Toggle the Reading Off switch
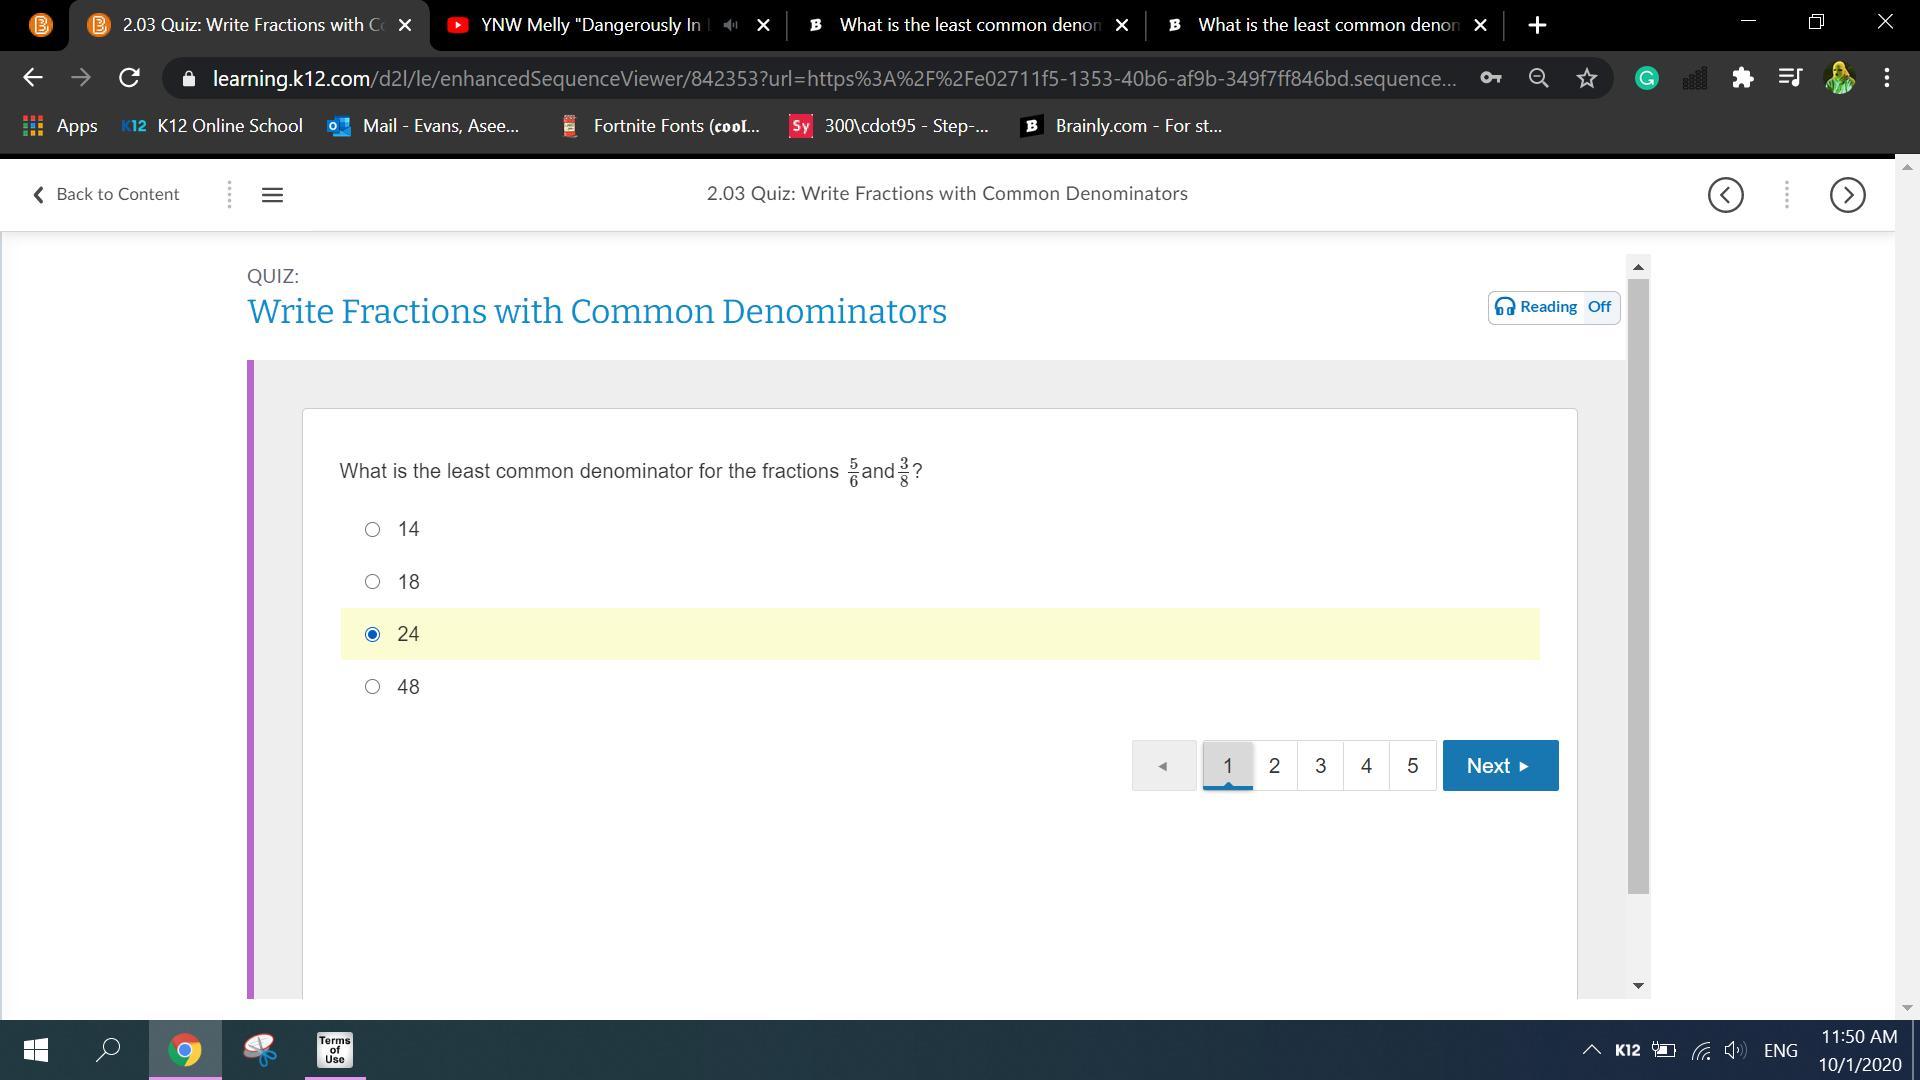 click(1554, 307)
